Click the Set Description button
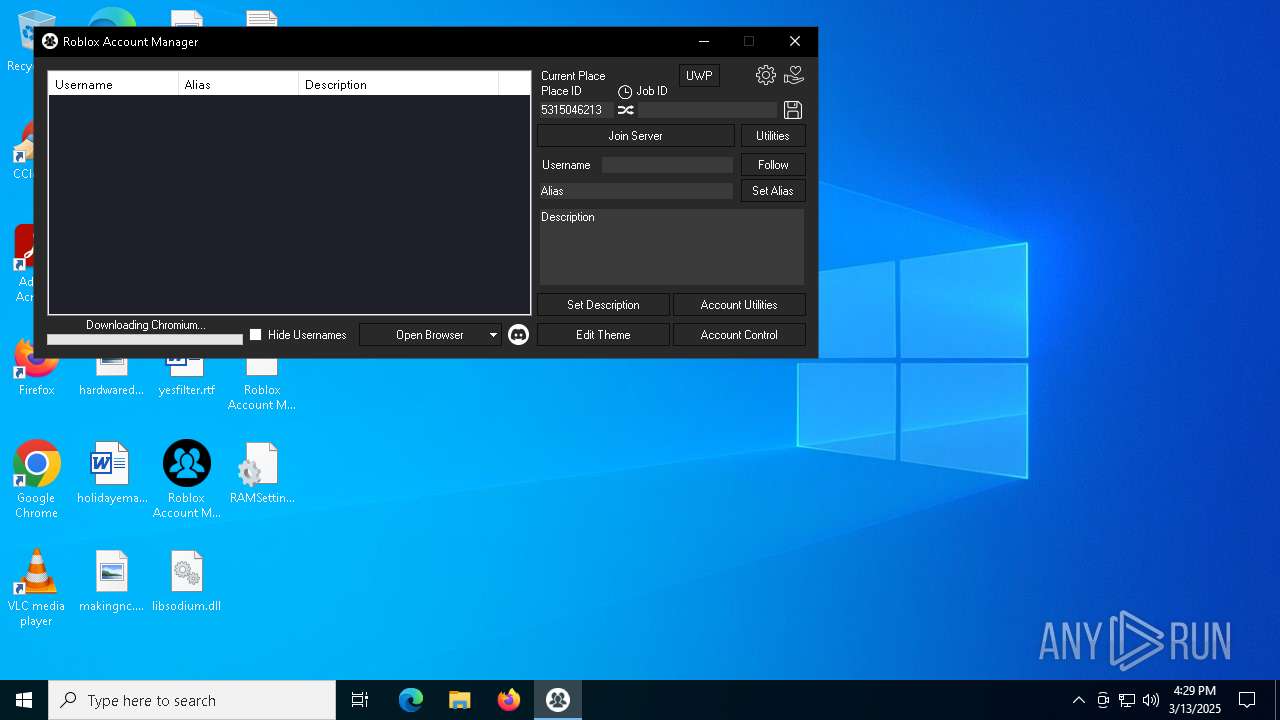 603,305
